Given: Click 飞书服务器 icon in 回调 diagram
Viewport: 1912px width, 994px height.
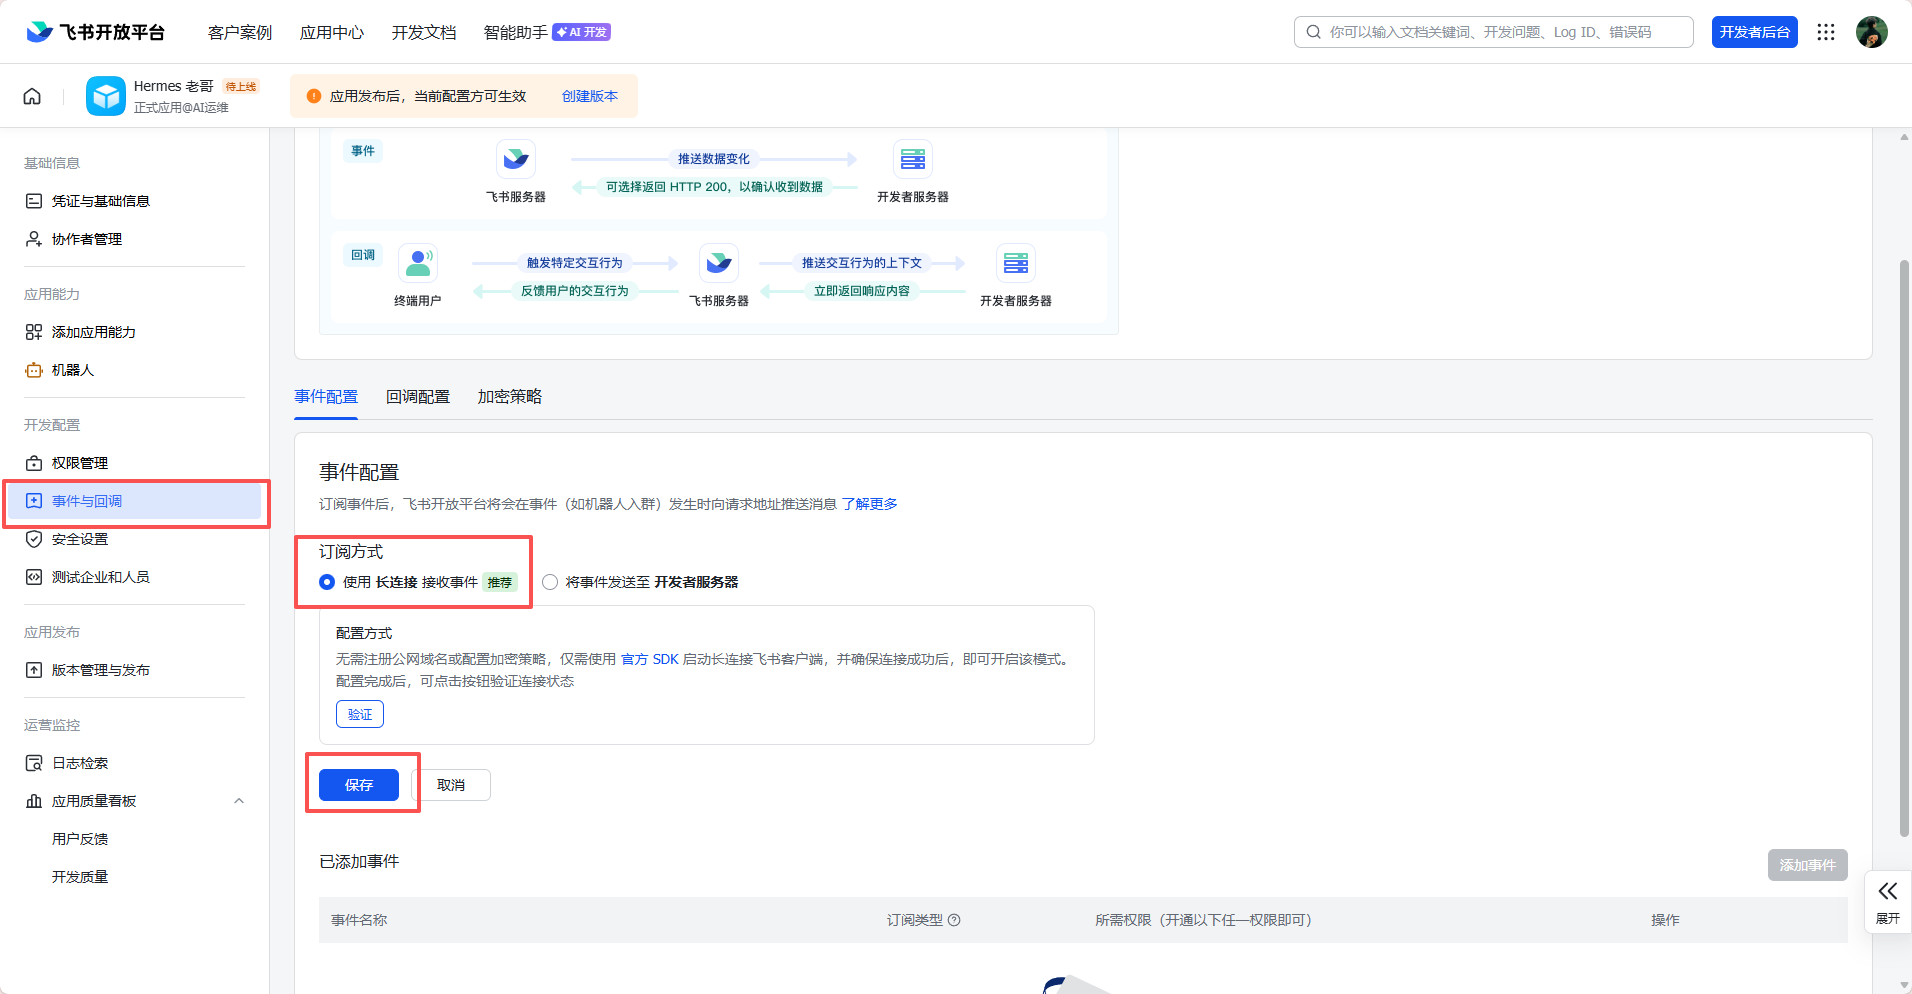Looking at the screenshot, I should 719,263.
